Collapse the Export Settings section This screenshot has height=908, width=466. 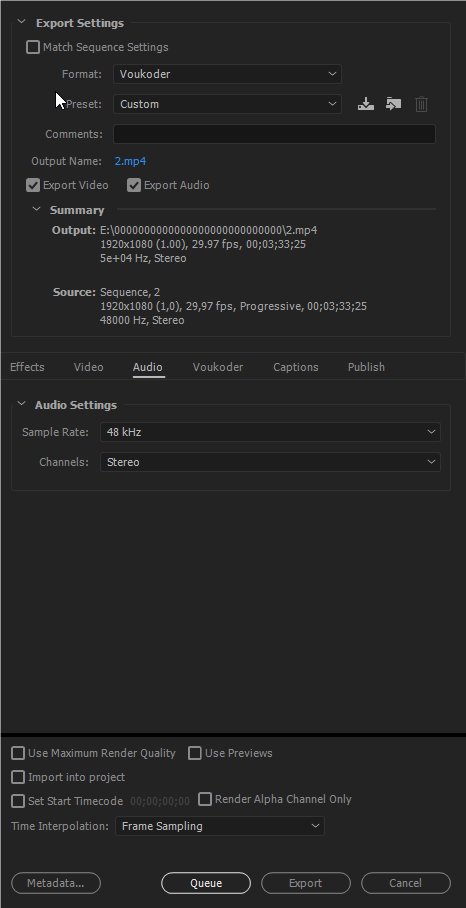[x=21, y=23]
